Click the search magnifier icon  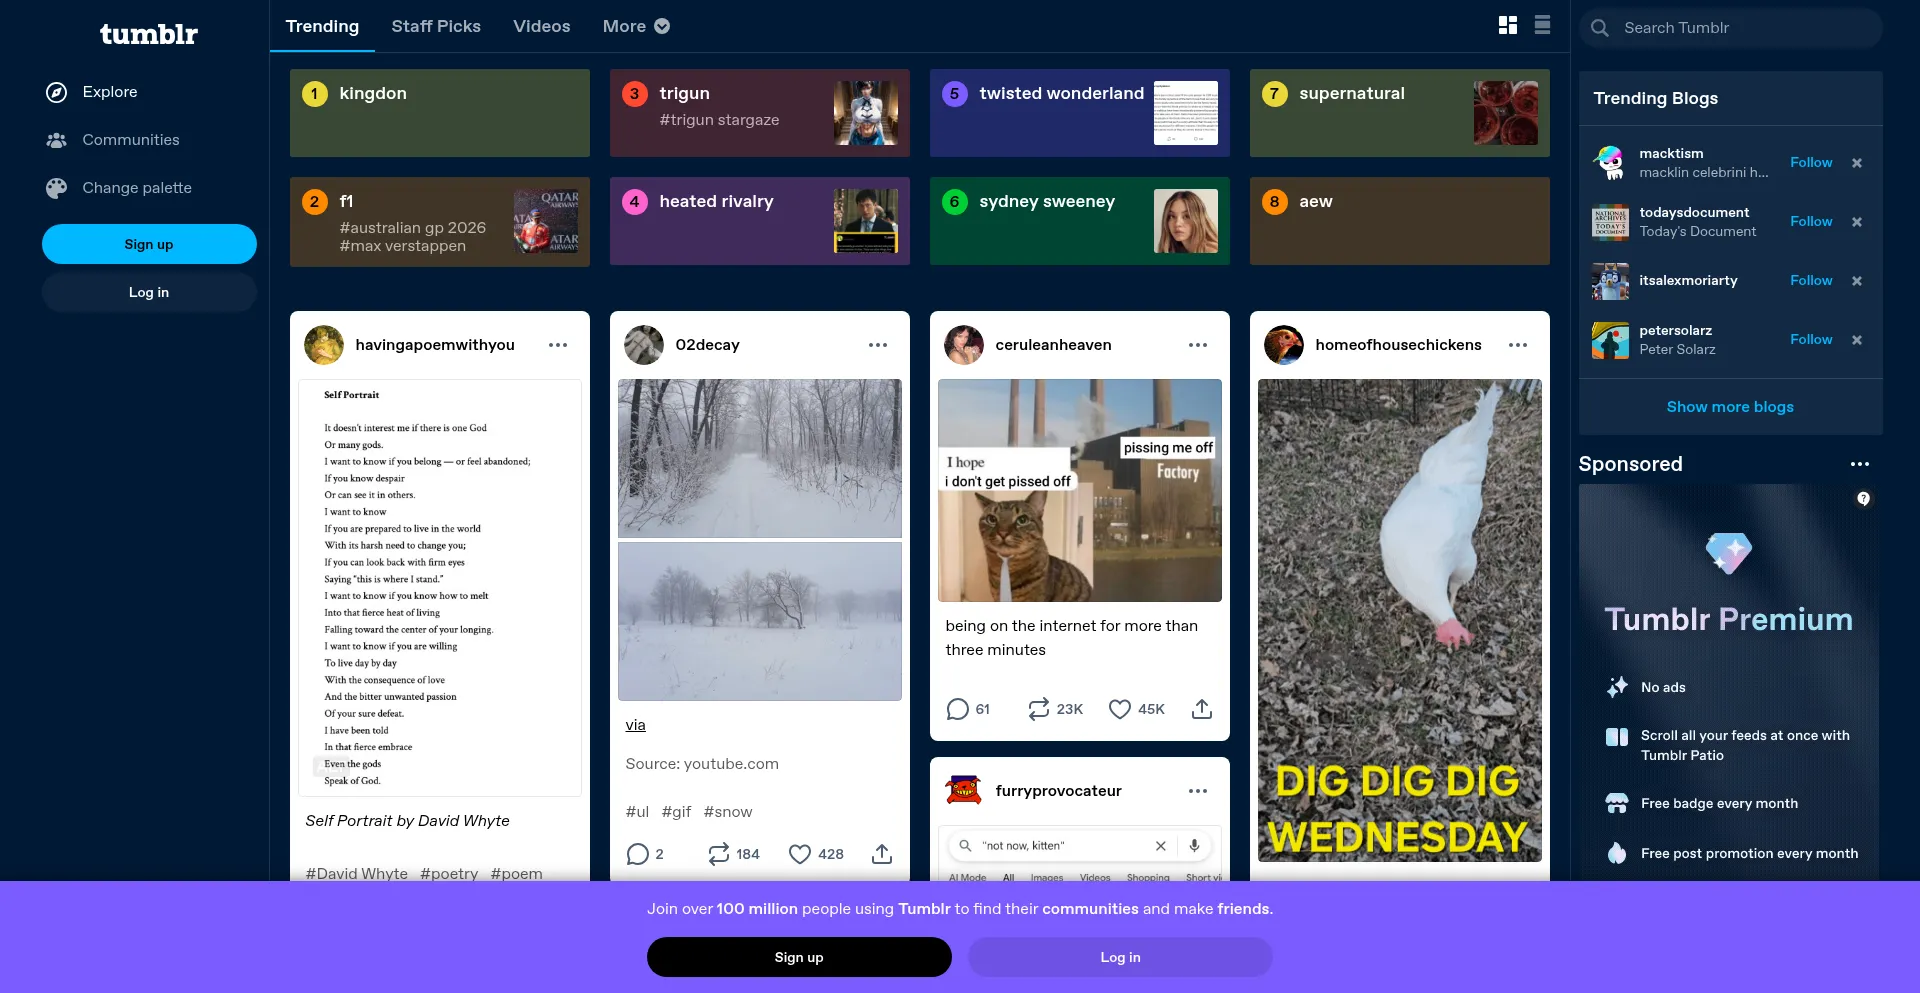[1600, 28]
